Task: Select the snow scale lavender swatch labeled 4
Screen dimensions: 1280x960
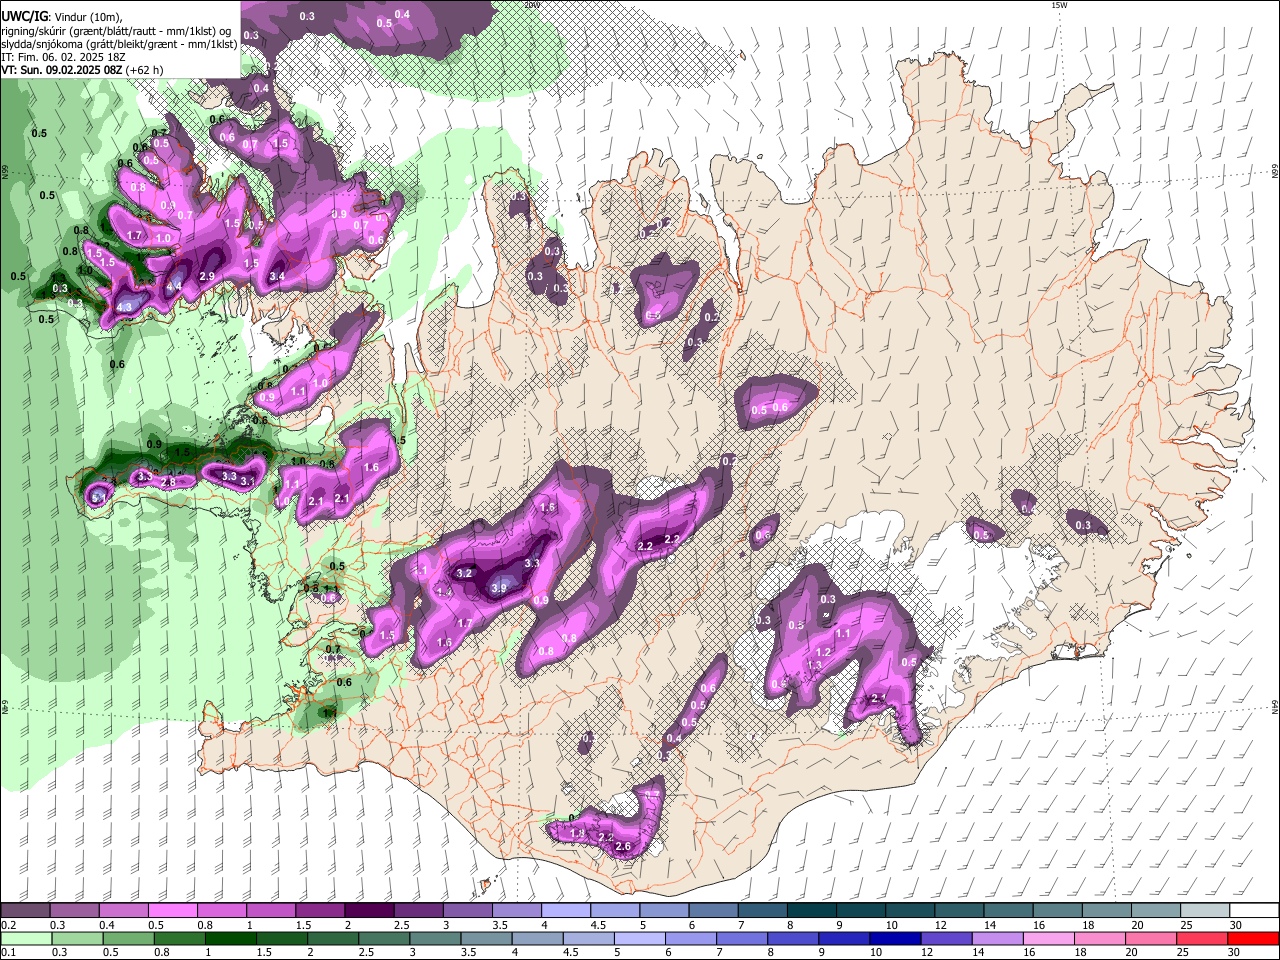Action: click(x=565, y=911)
